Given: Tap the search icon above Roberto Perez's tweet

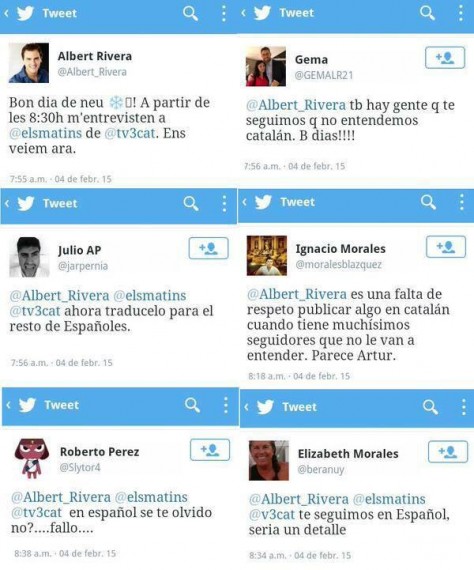Looking at the screenshot, I should click(x=192, y=405).
